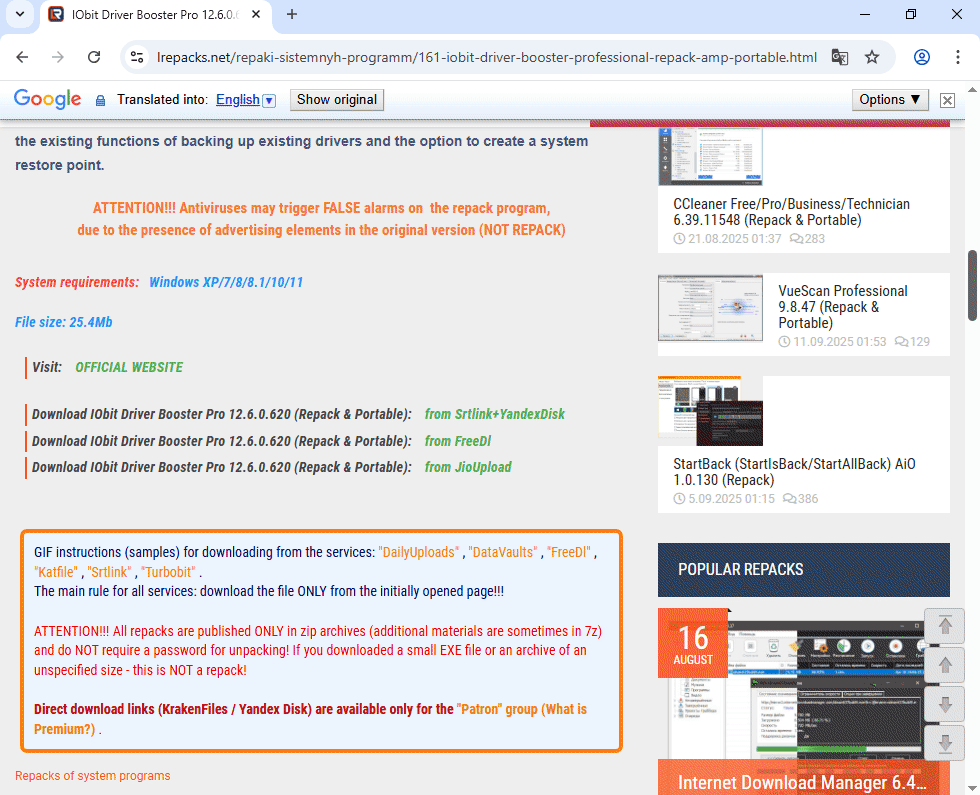Click the lrepacks.net URL in address bar

pos(486,58)
